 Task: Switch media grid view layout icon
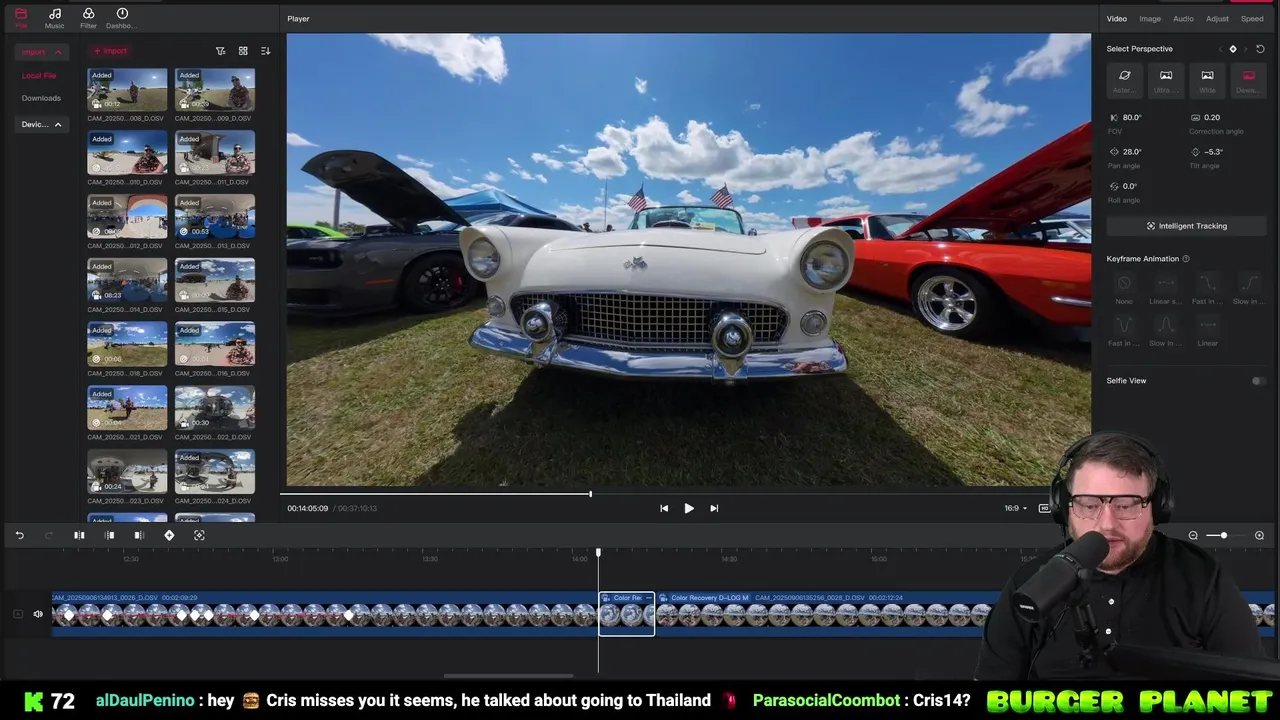tap(243, 51)
